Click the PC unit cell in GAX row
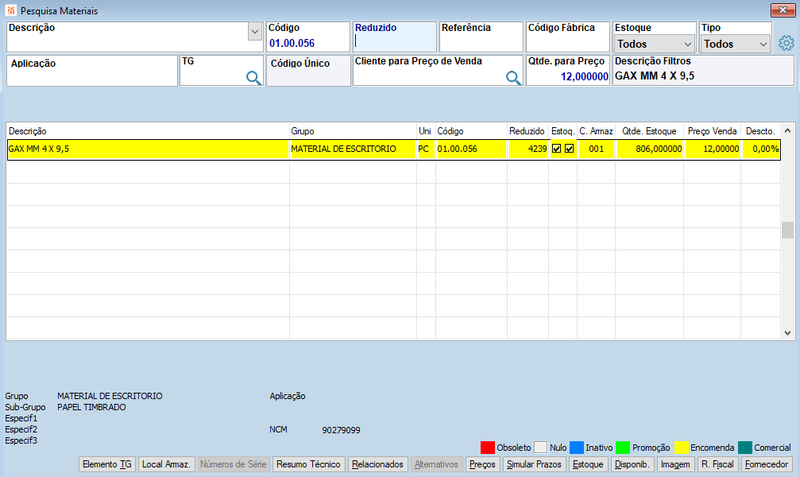This screenshot has width=800, height=477. click(426, 149)
